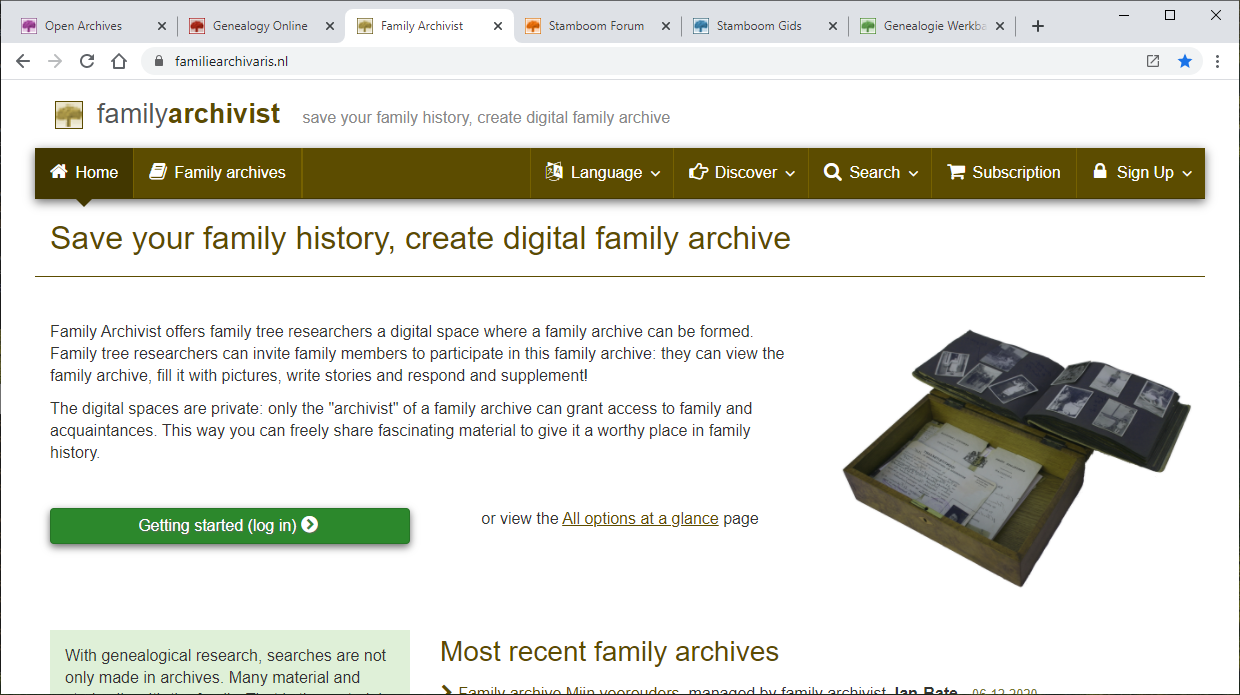Click arrow icon on Getting started button

pos(309,525)
